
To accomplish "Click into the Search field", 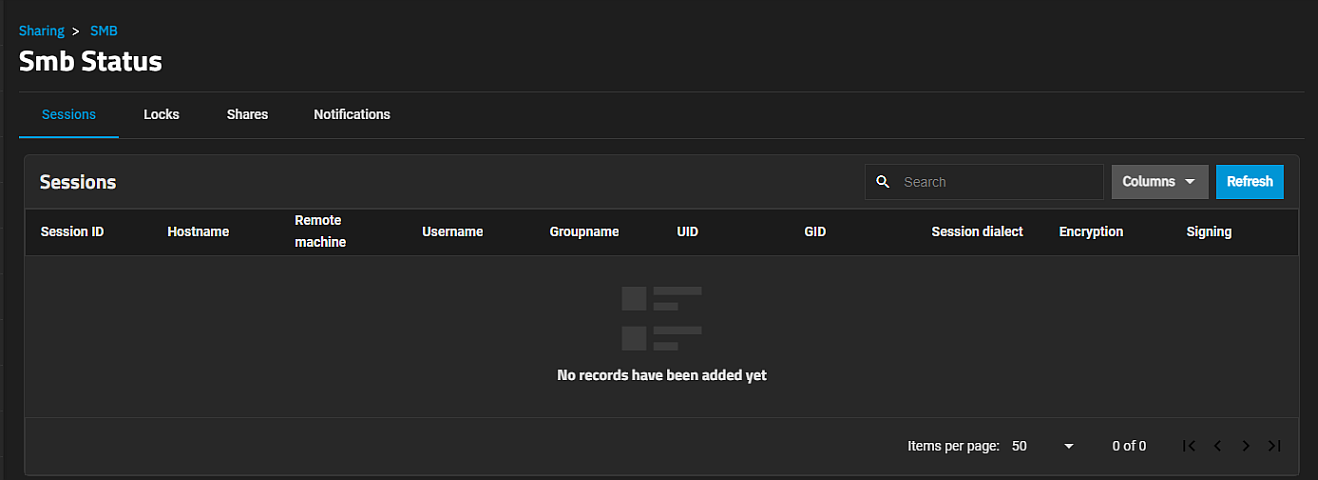I will (997, 182).
